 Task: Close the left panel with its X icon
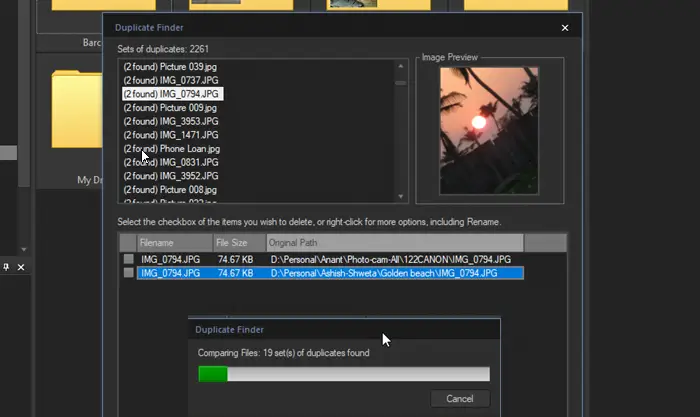click(x=21, y=267)
